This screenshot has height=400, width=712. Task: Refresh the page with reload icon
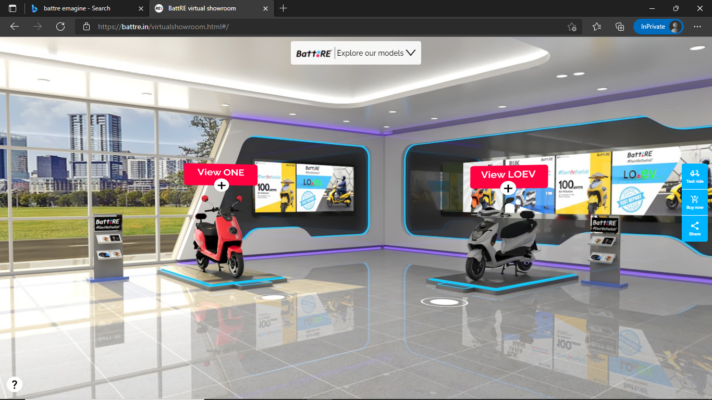pos(60,27)
